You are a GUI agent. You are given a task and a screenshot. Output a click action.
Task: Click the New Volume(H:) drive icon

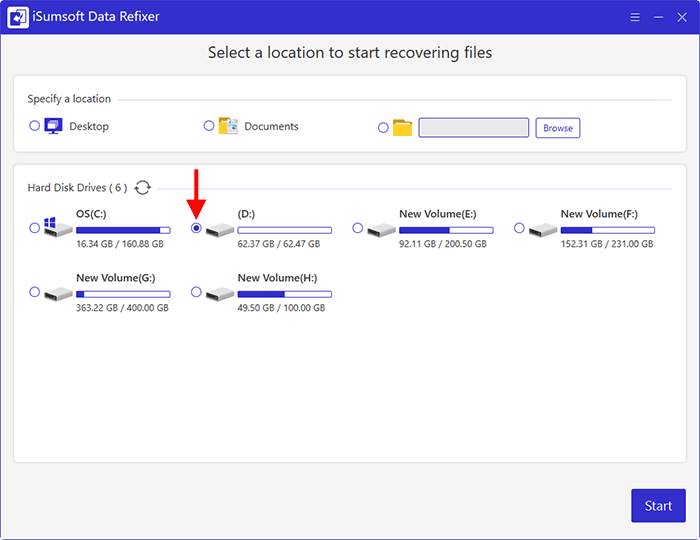pyautogui.click(x=220, y=294)
